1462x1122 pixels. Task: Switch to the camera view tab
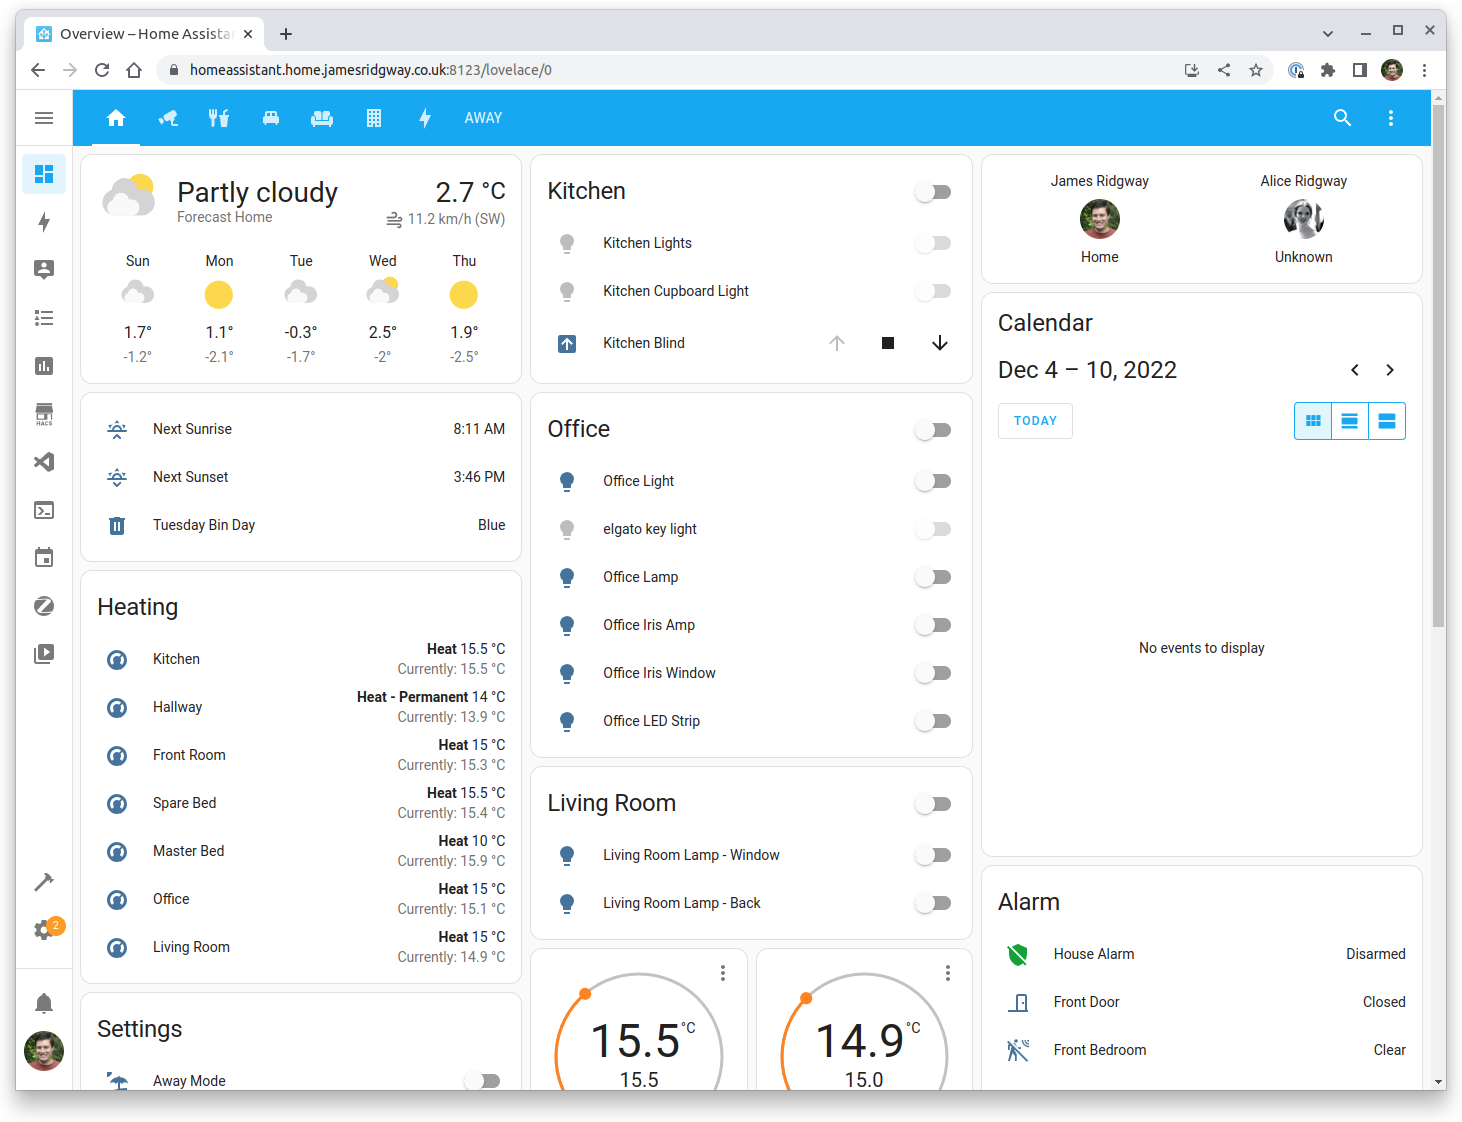[168, 117]
